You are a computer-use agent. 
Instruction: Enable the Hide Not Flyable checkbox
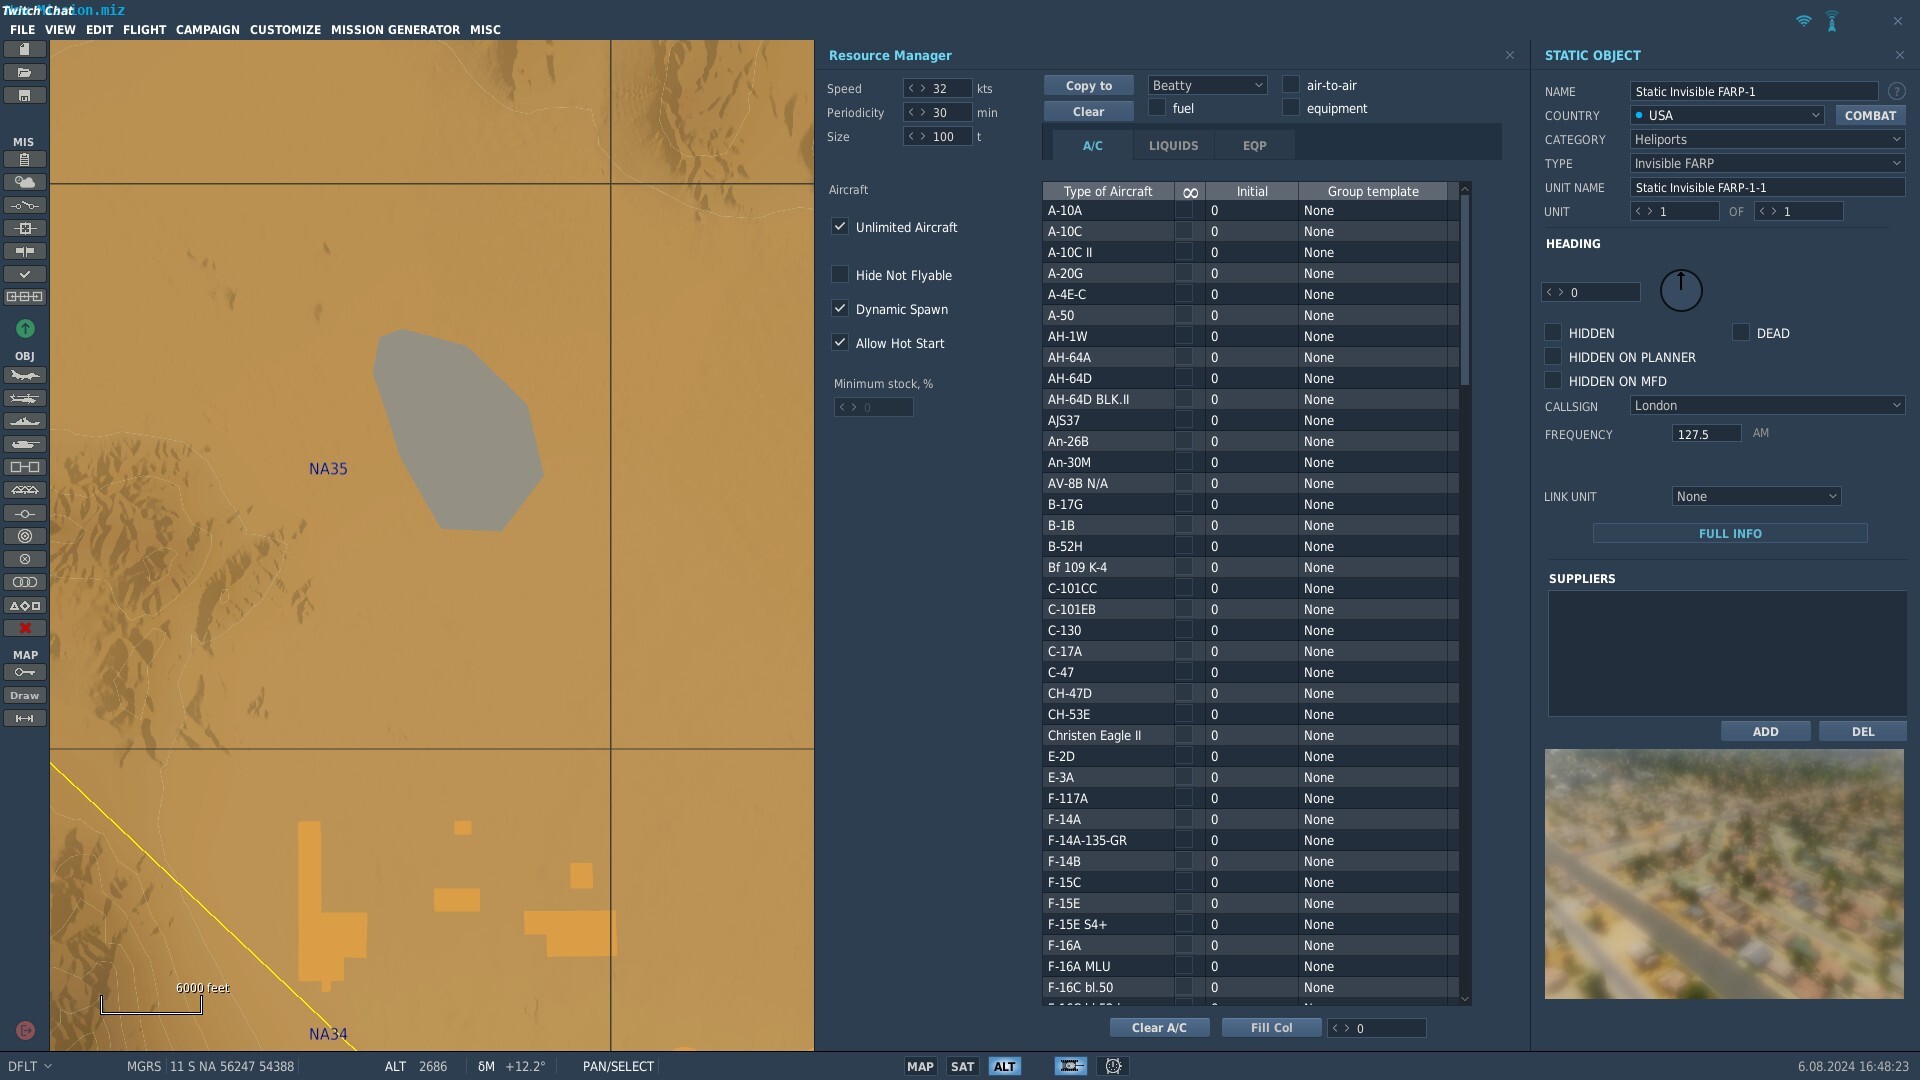(840, 275)
